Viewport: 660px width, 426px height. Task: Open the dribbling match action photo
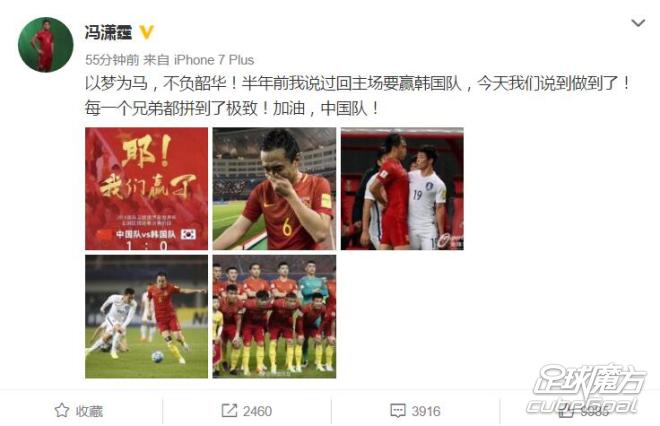tap(146, 317)
